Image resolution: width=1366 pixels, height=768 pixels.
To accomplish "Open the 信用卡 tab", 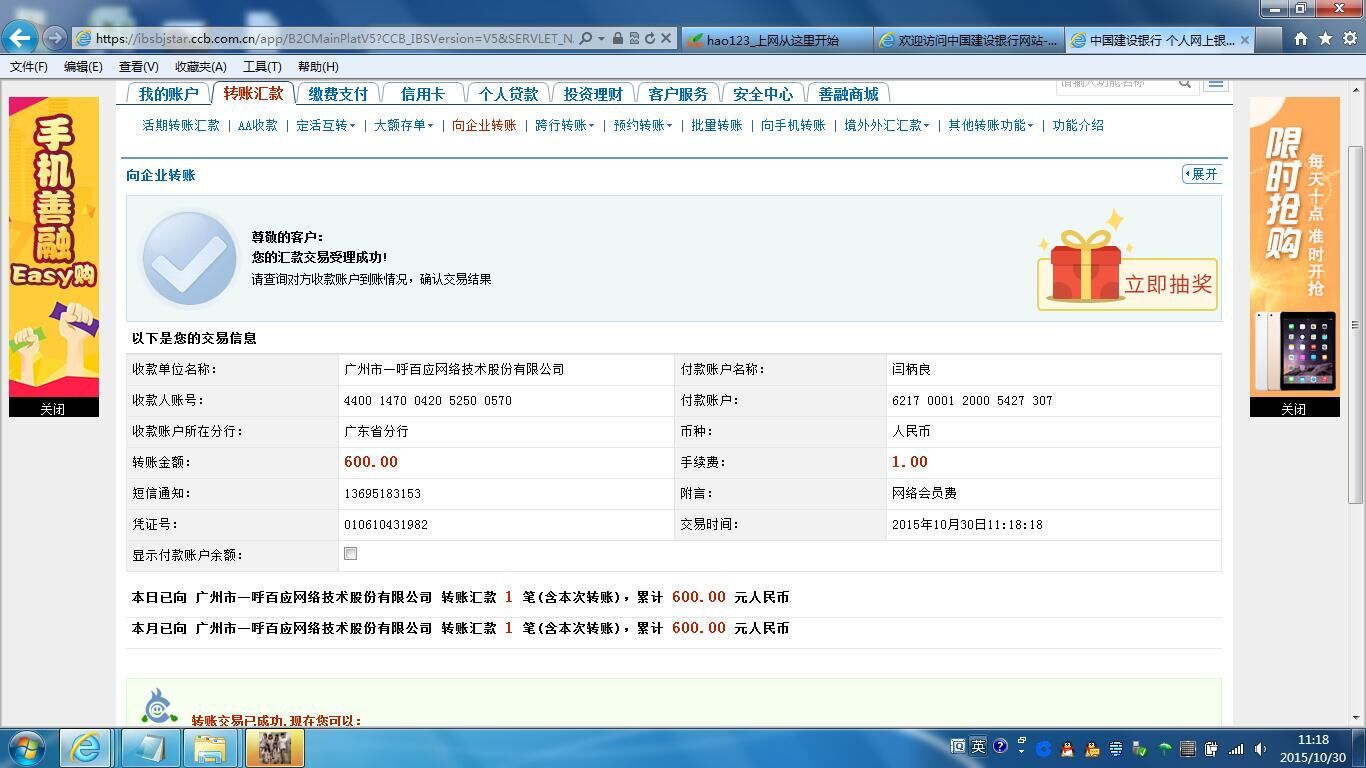I will (422, 94).
